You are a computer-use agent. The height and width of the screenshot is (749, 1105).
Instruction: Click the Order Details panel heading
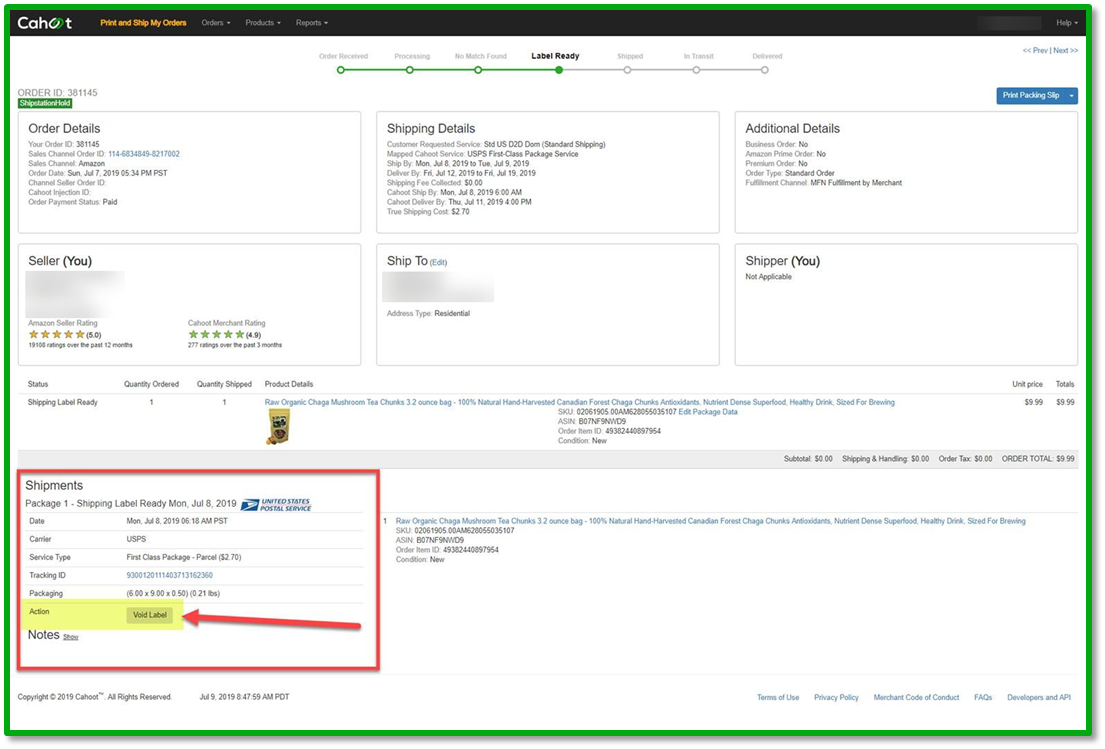point(64,128)
